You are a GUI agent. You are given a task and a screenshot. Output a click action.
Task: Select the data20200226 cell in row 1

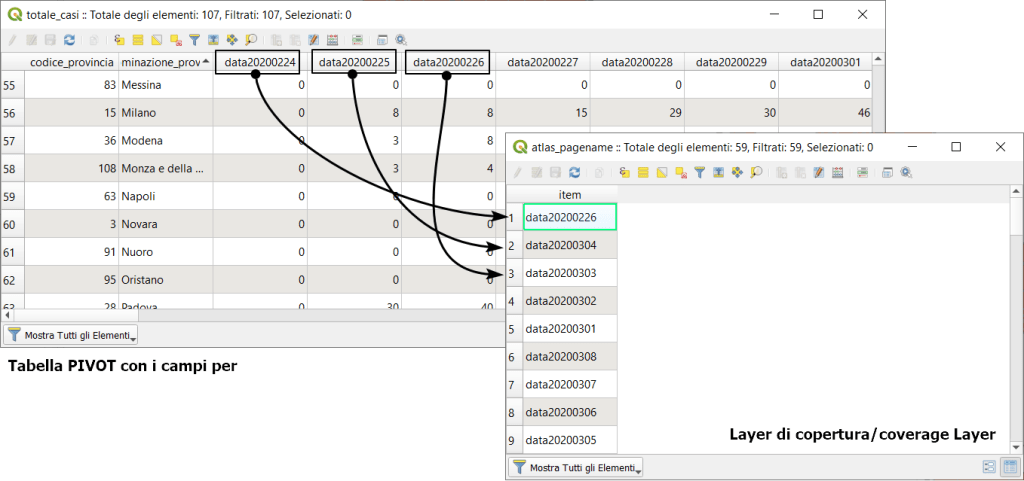[569, 217]
